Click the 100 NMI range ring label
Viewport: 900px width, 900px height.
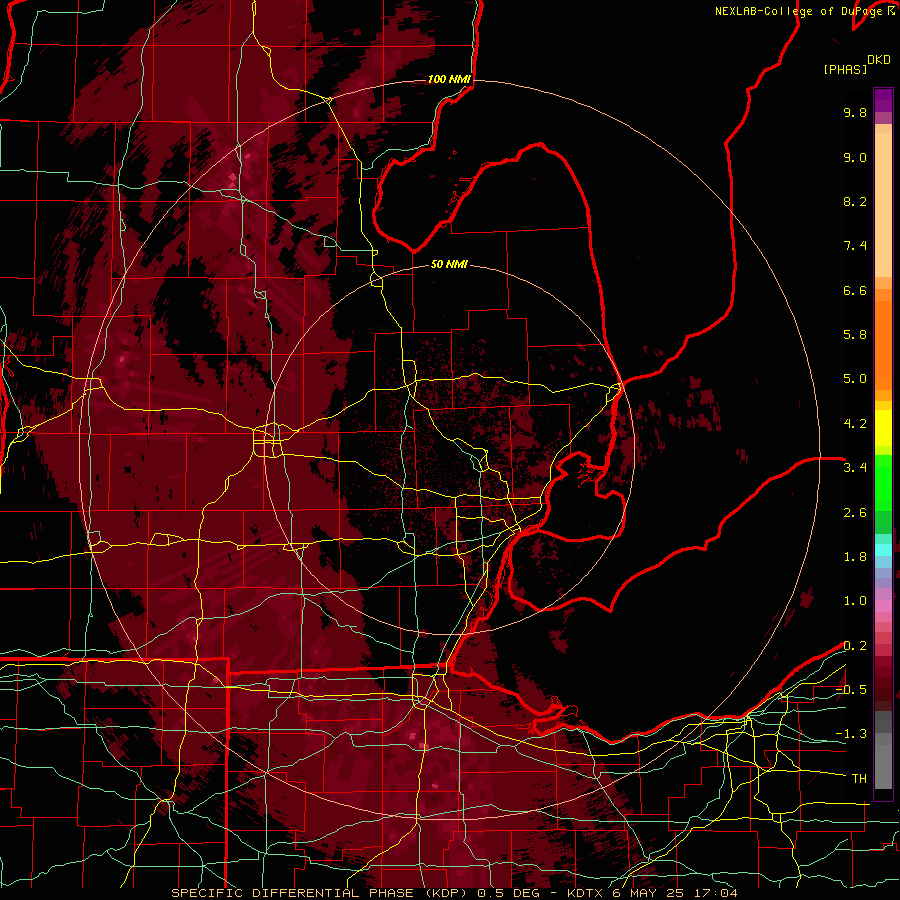[449, 79]
